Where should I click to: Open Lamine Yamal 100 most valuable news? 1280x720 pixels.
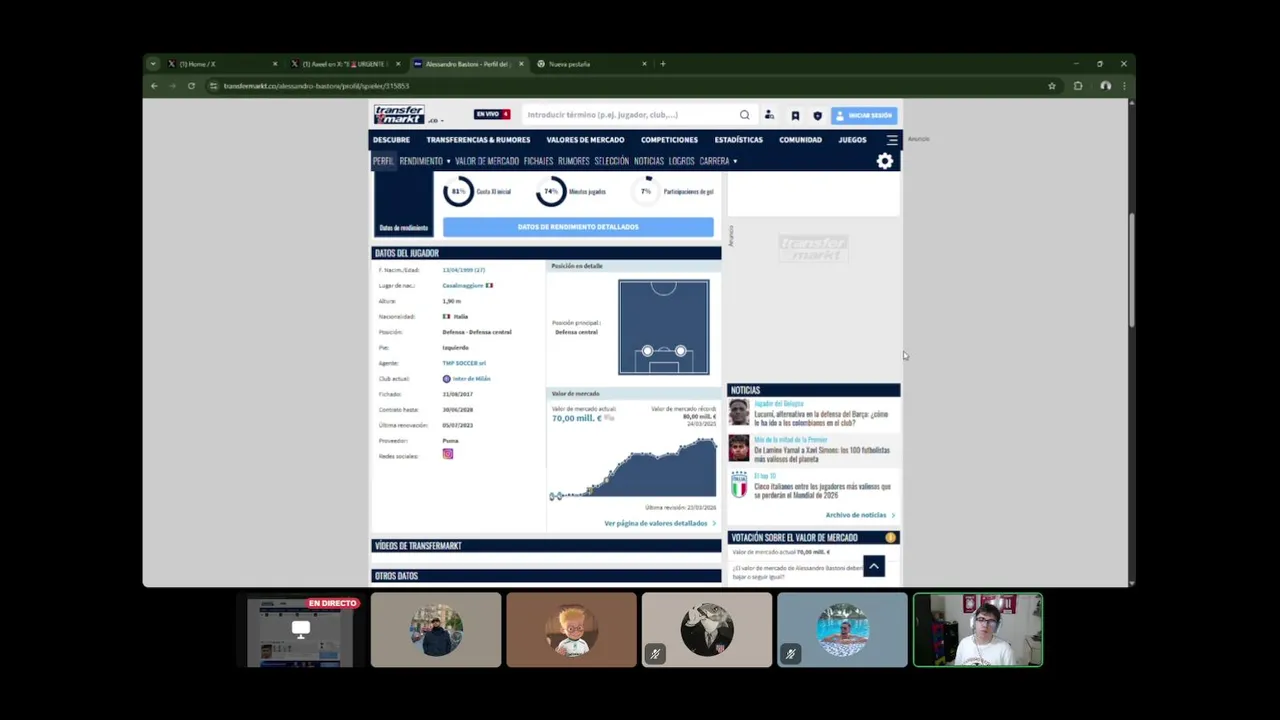click(x=822, y=454)
